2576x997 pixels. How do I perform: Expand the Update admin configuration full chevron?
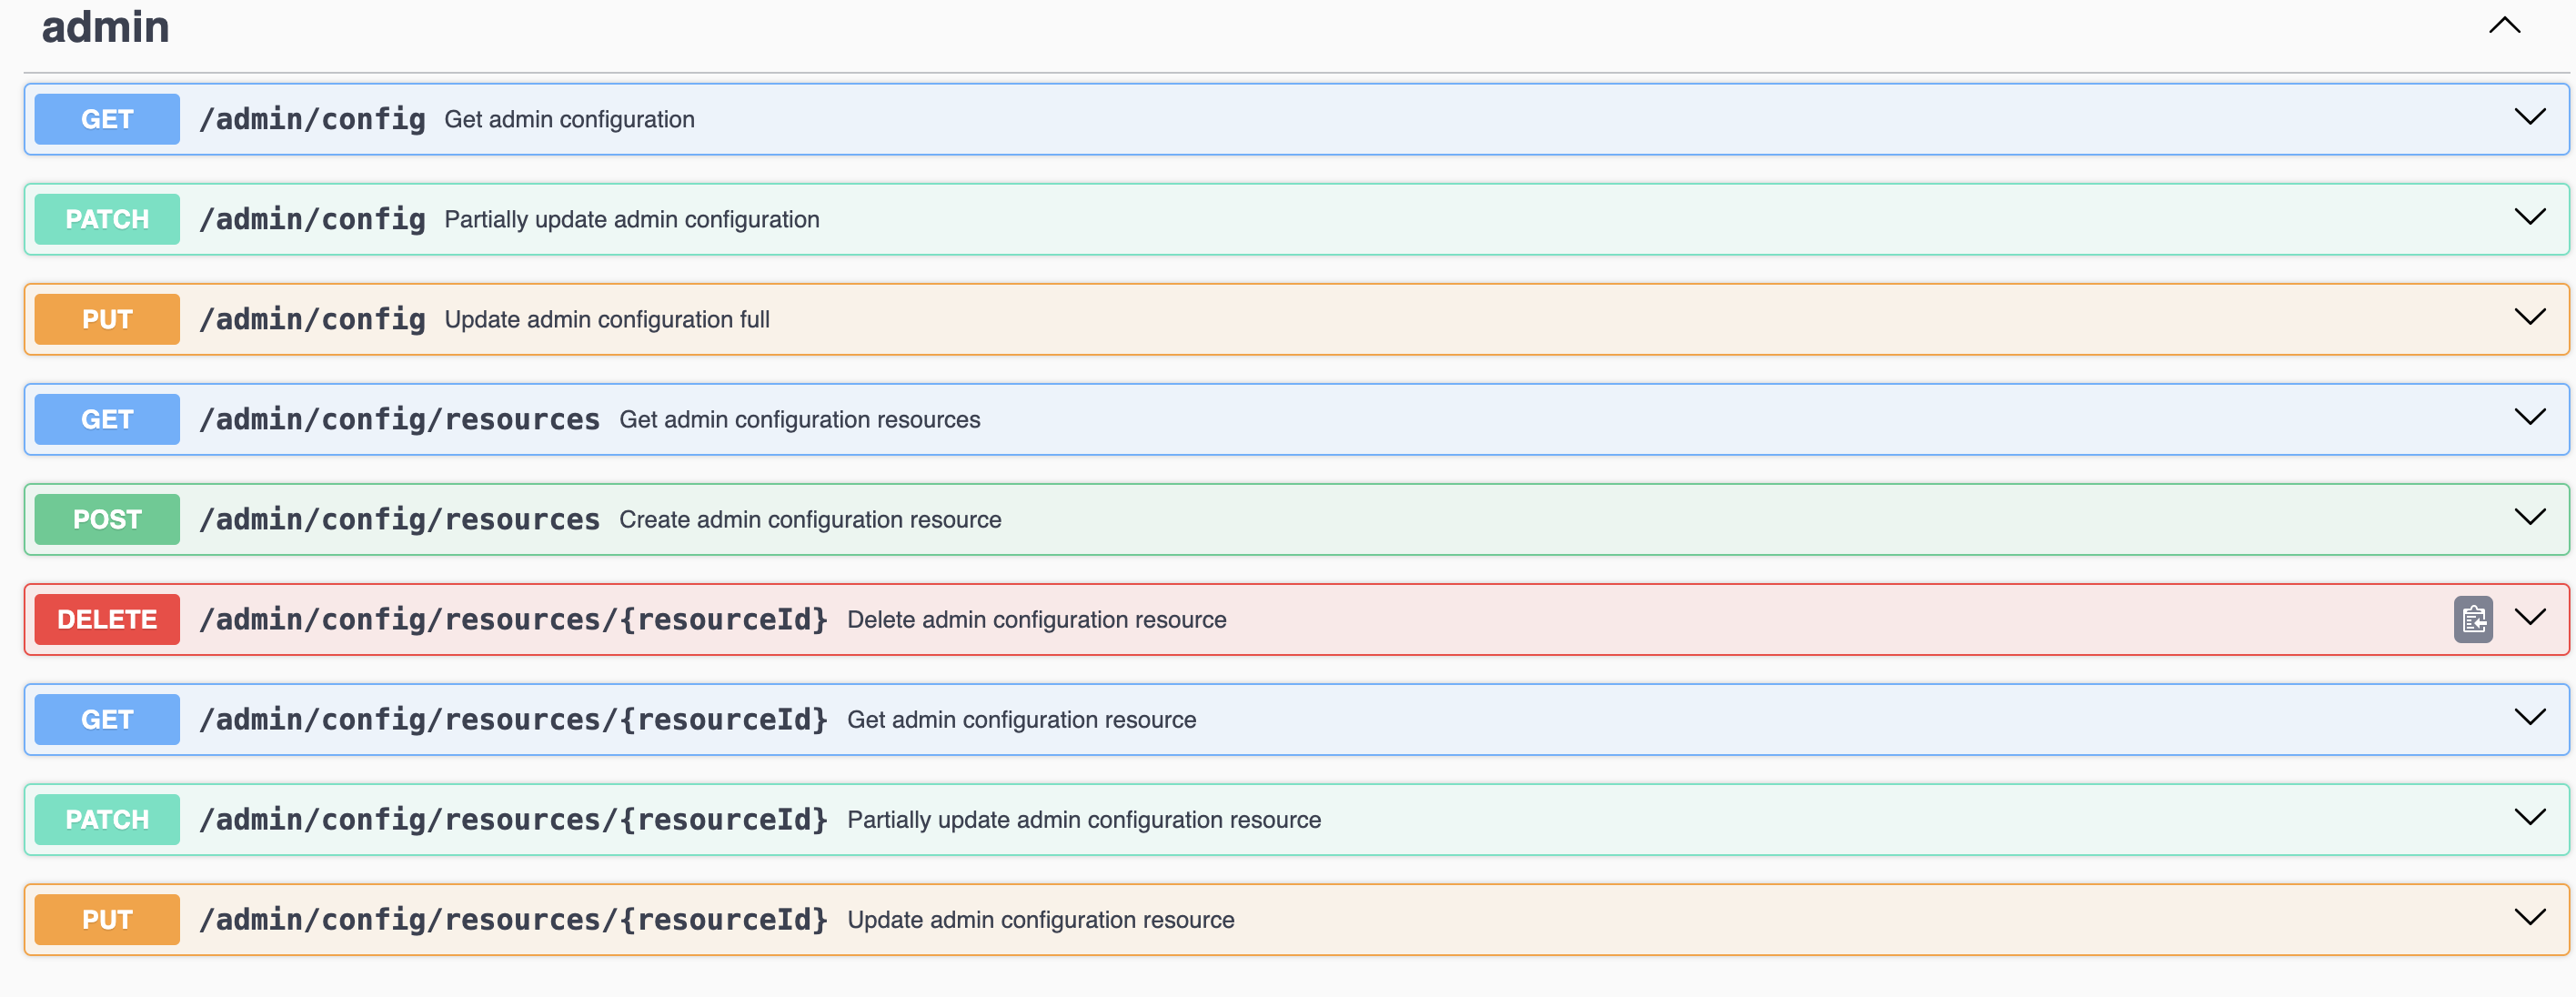2529,317
